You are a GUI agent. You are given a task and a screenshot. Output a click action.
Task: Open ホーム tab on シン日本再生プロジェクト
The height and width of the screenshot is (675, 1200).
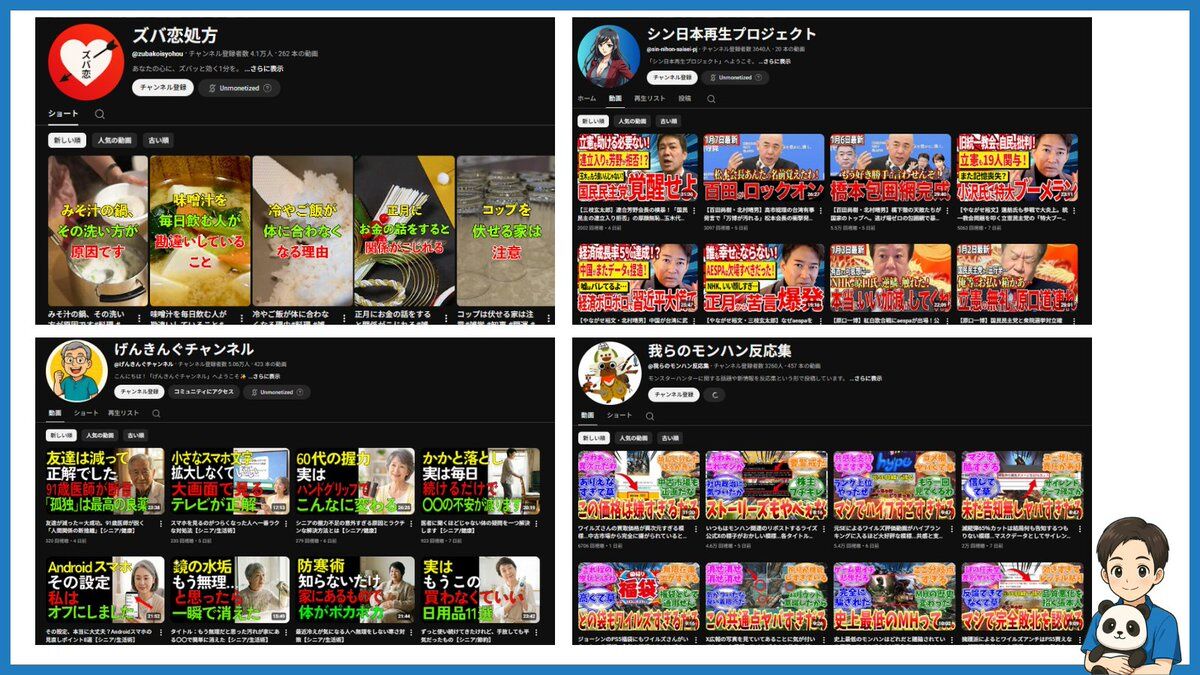click(x=587, y=99)
